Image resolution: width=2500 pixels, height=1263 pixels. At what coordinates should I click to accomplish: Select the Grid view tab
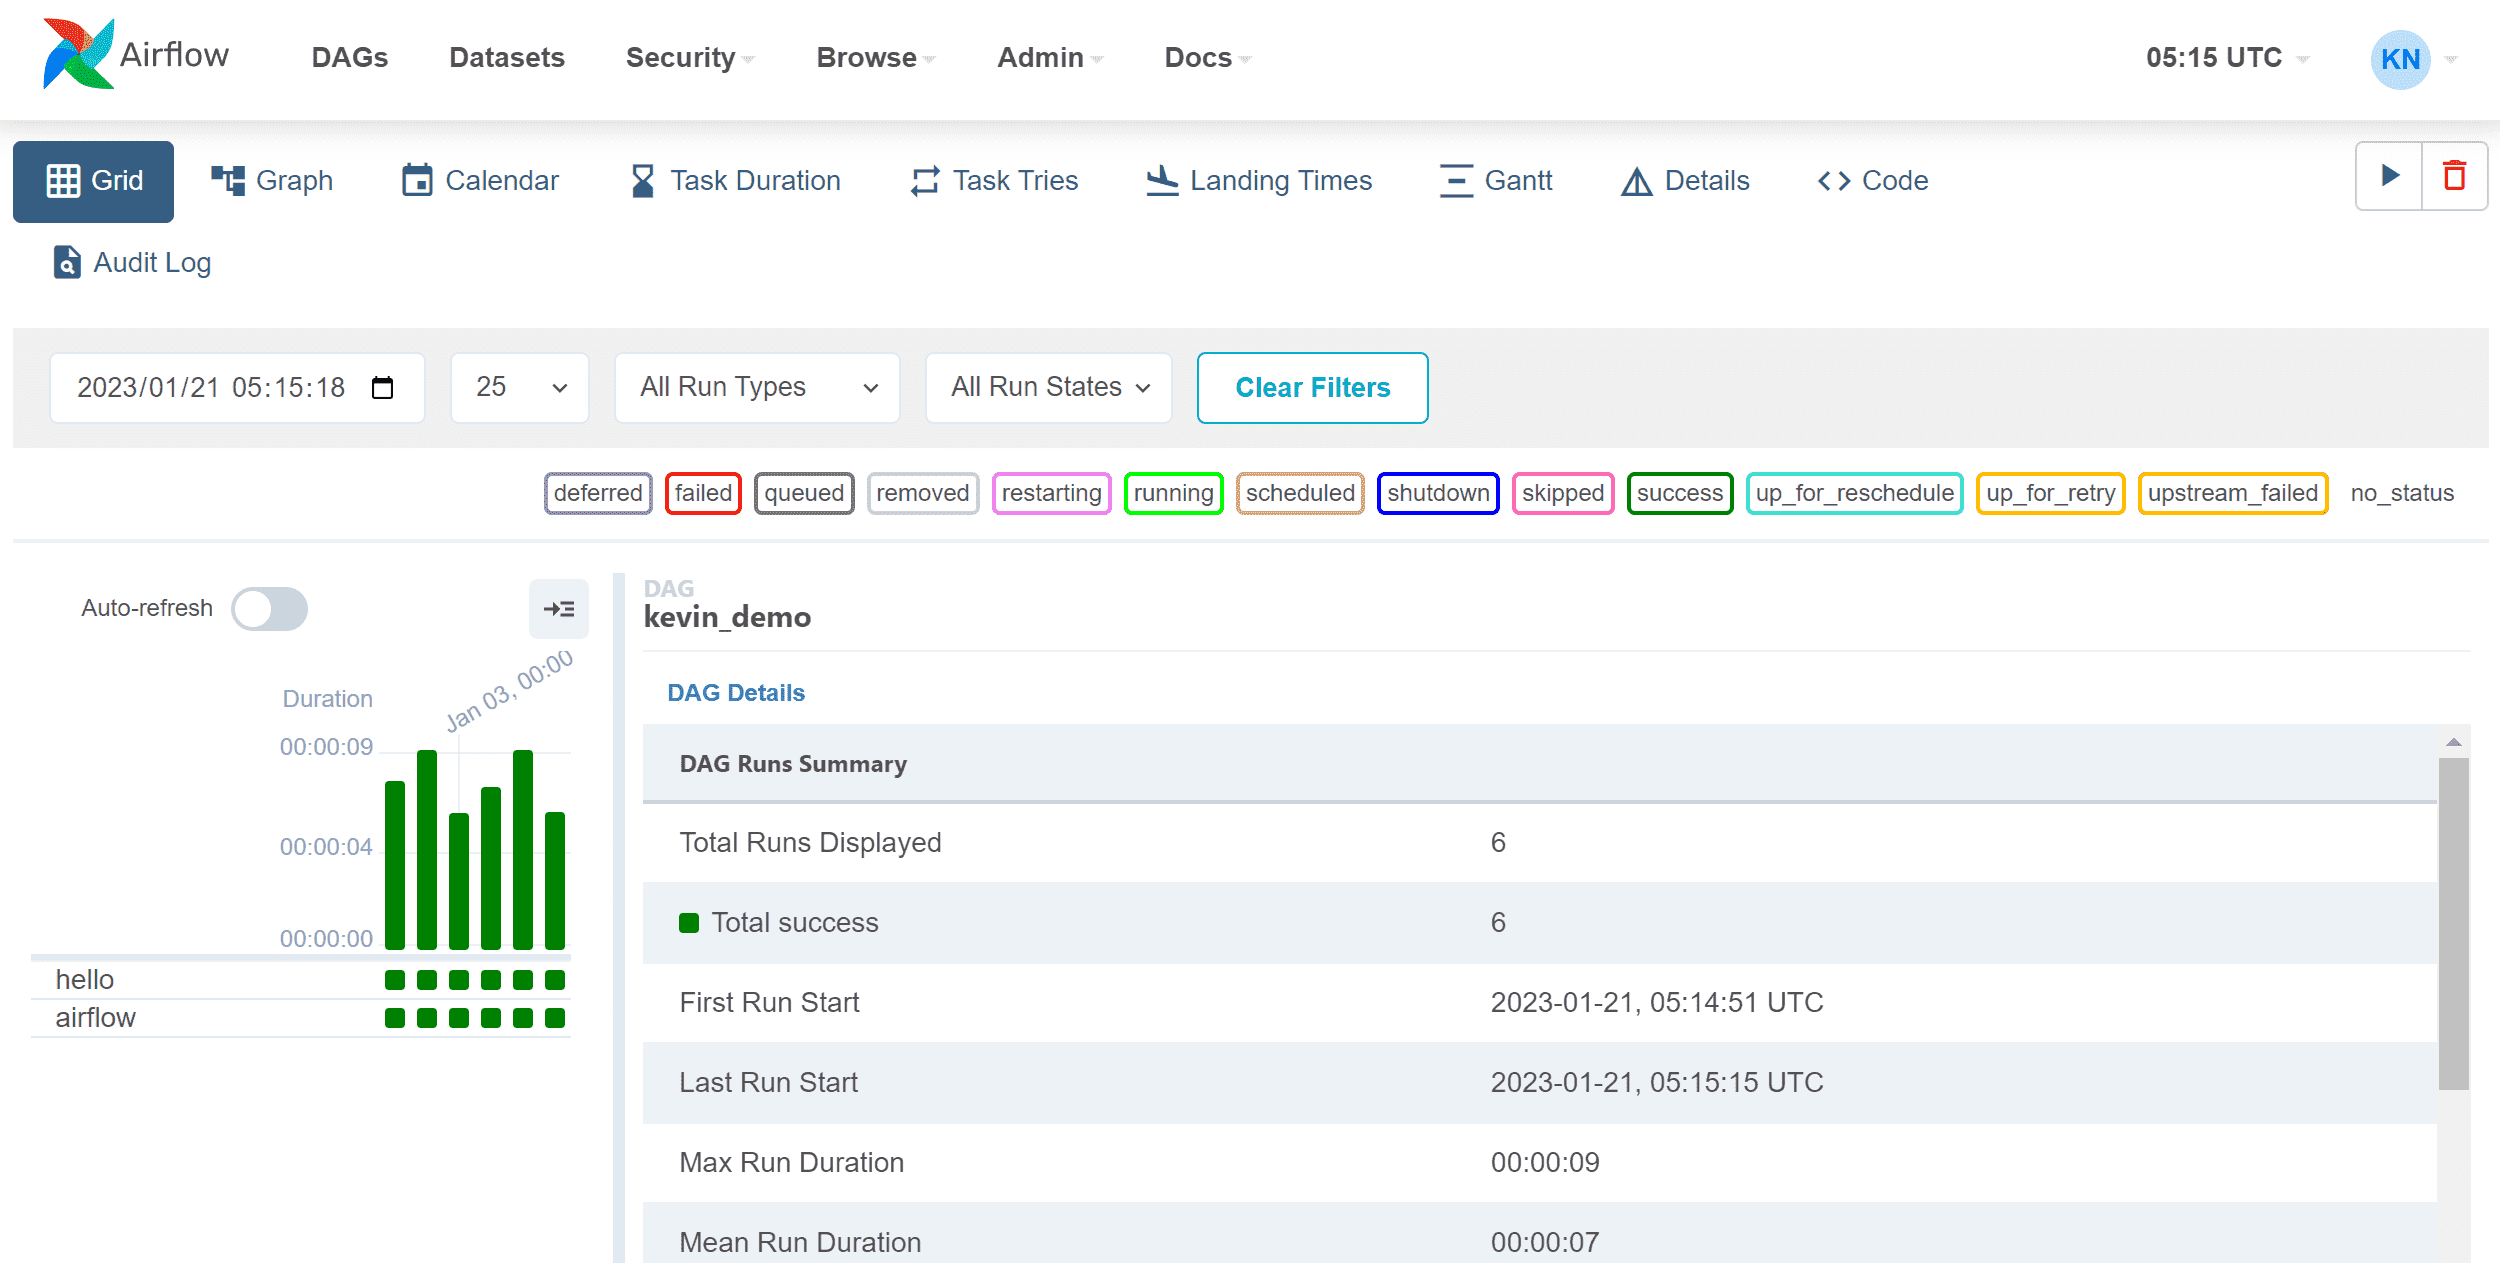point(93,181)
